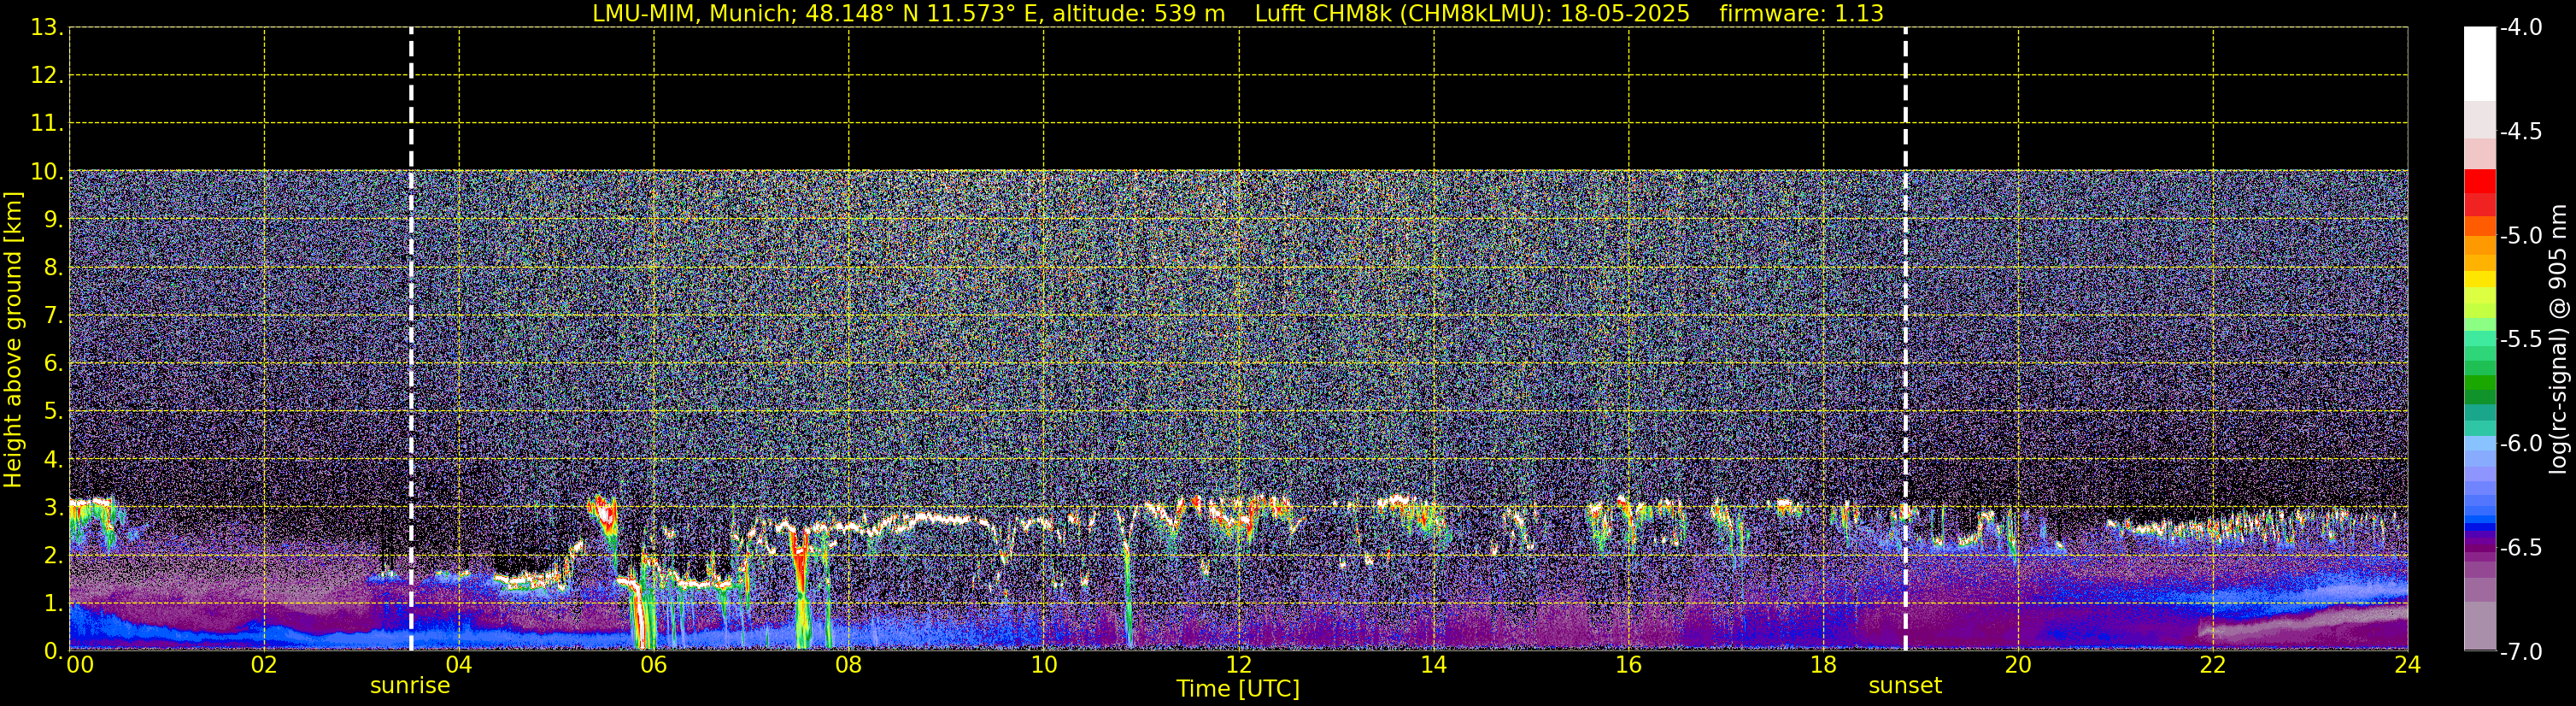Pick the yellow segment of the colorbar

pos(2480,279)
